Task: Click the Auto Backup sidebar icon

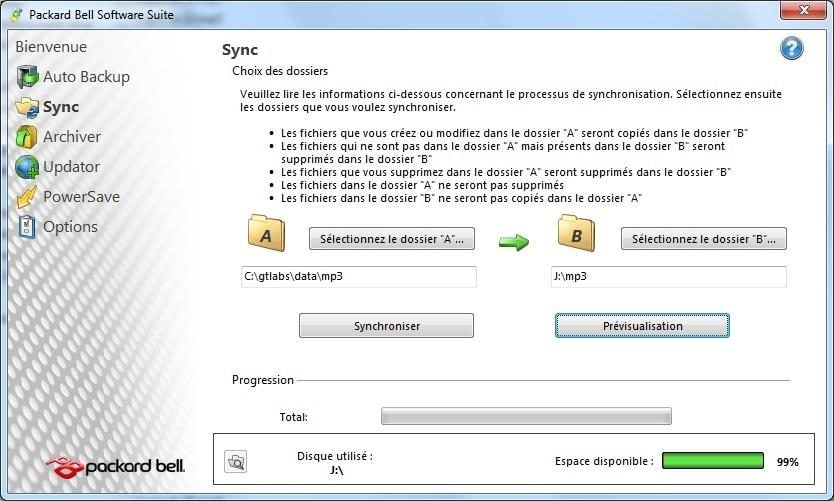Action: (x=27, y=77)
